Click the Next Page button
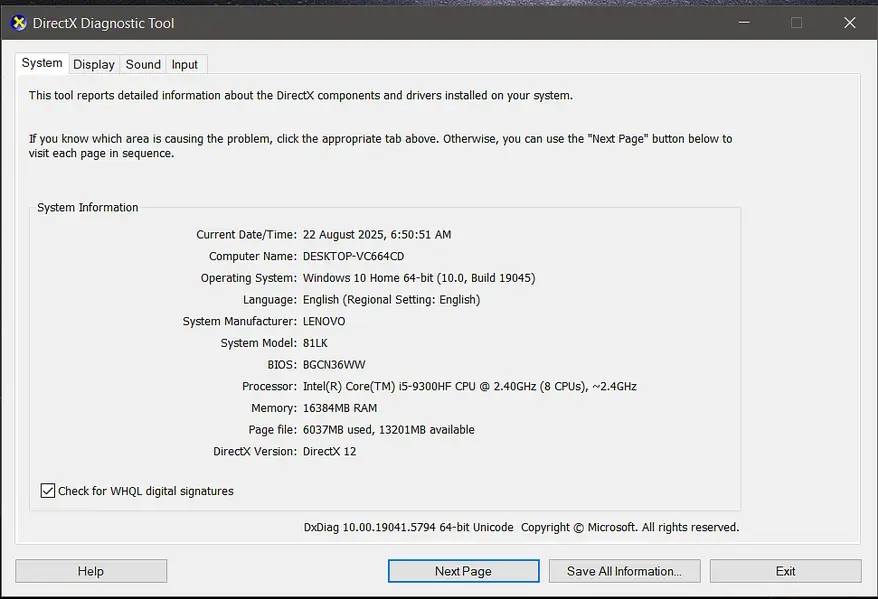878x599 pixels. click(x=463, y=571)
